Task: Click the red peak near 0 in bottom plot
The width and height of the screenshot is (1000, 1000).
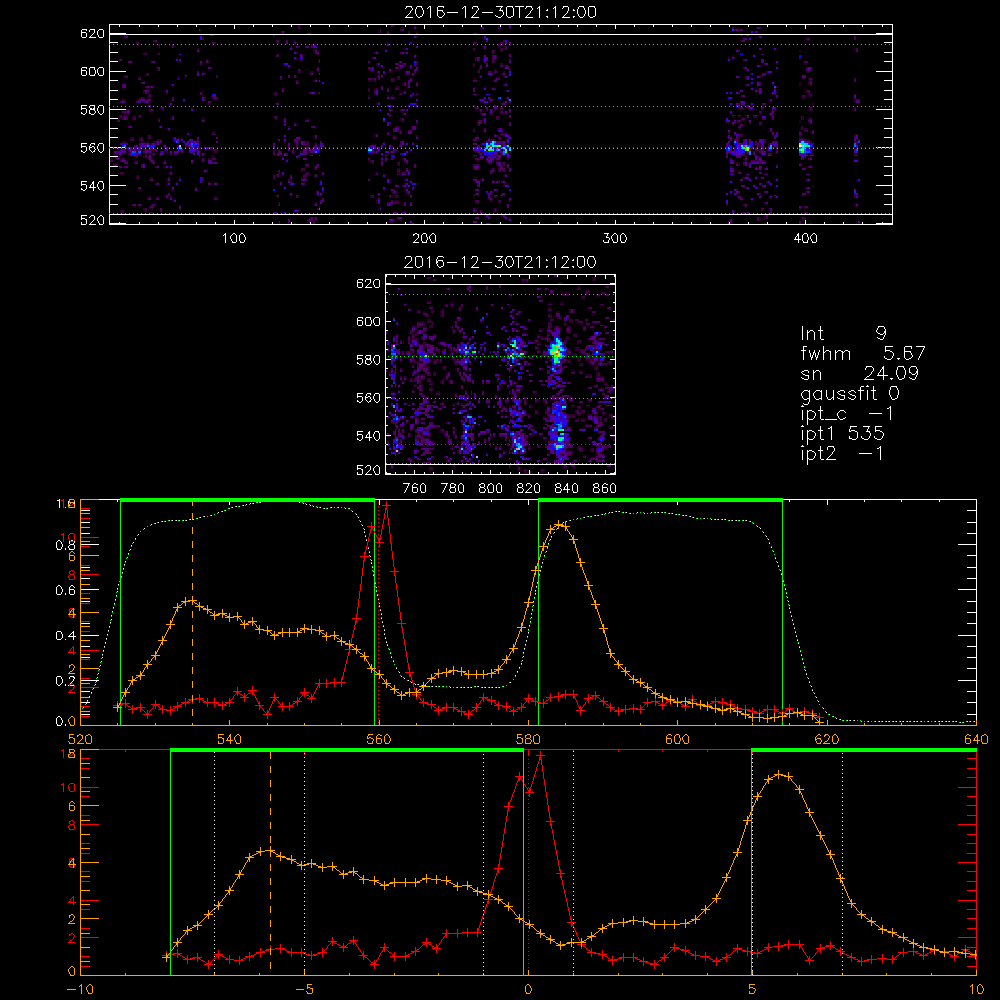Action: (540, 755)
